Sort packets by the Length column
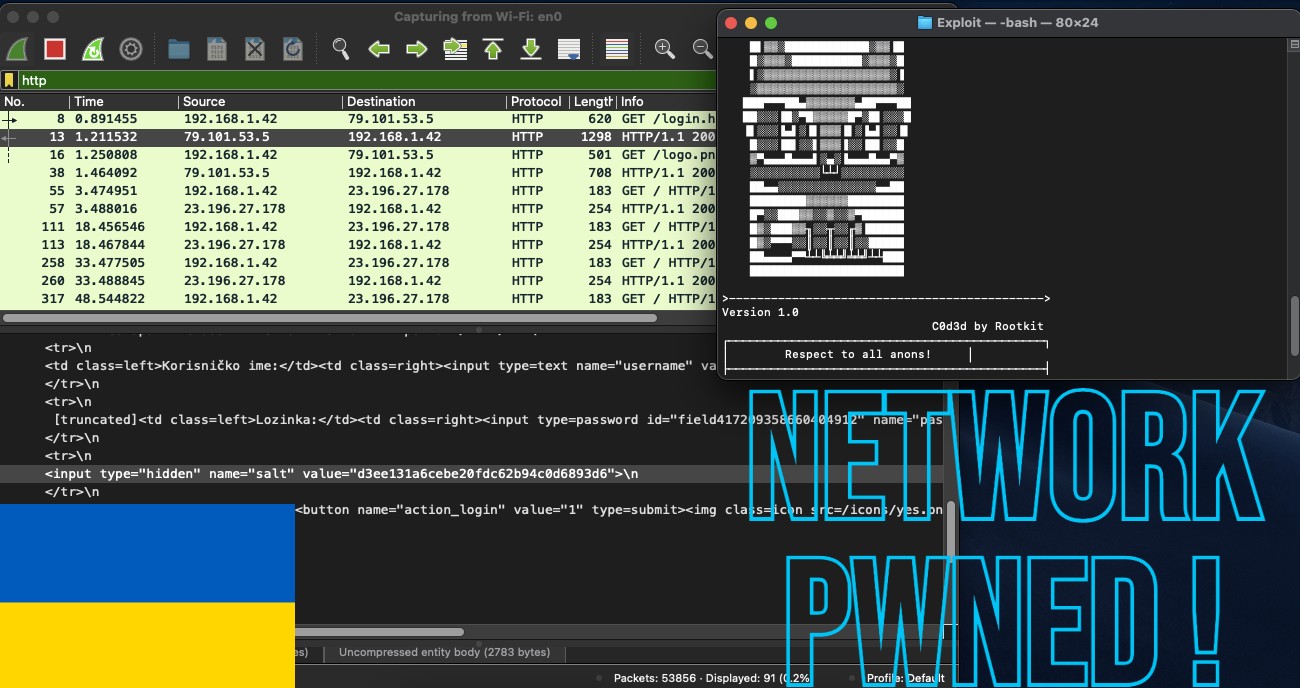Viewport: 1300px width, 688px height. tap(592, 101)
